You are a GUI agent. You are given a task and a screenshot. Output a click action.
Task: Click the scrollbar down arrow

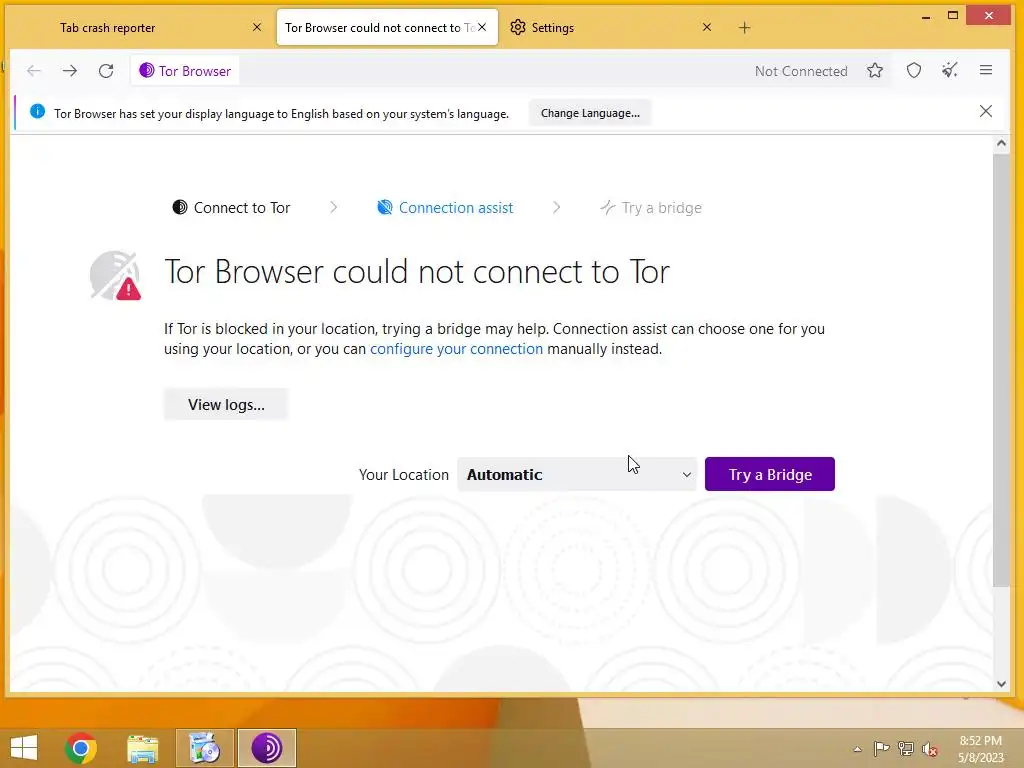(1001, 684)
